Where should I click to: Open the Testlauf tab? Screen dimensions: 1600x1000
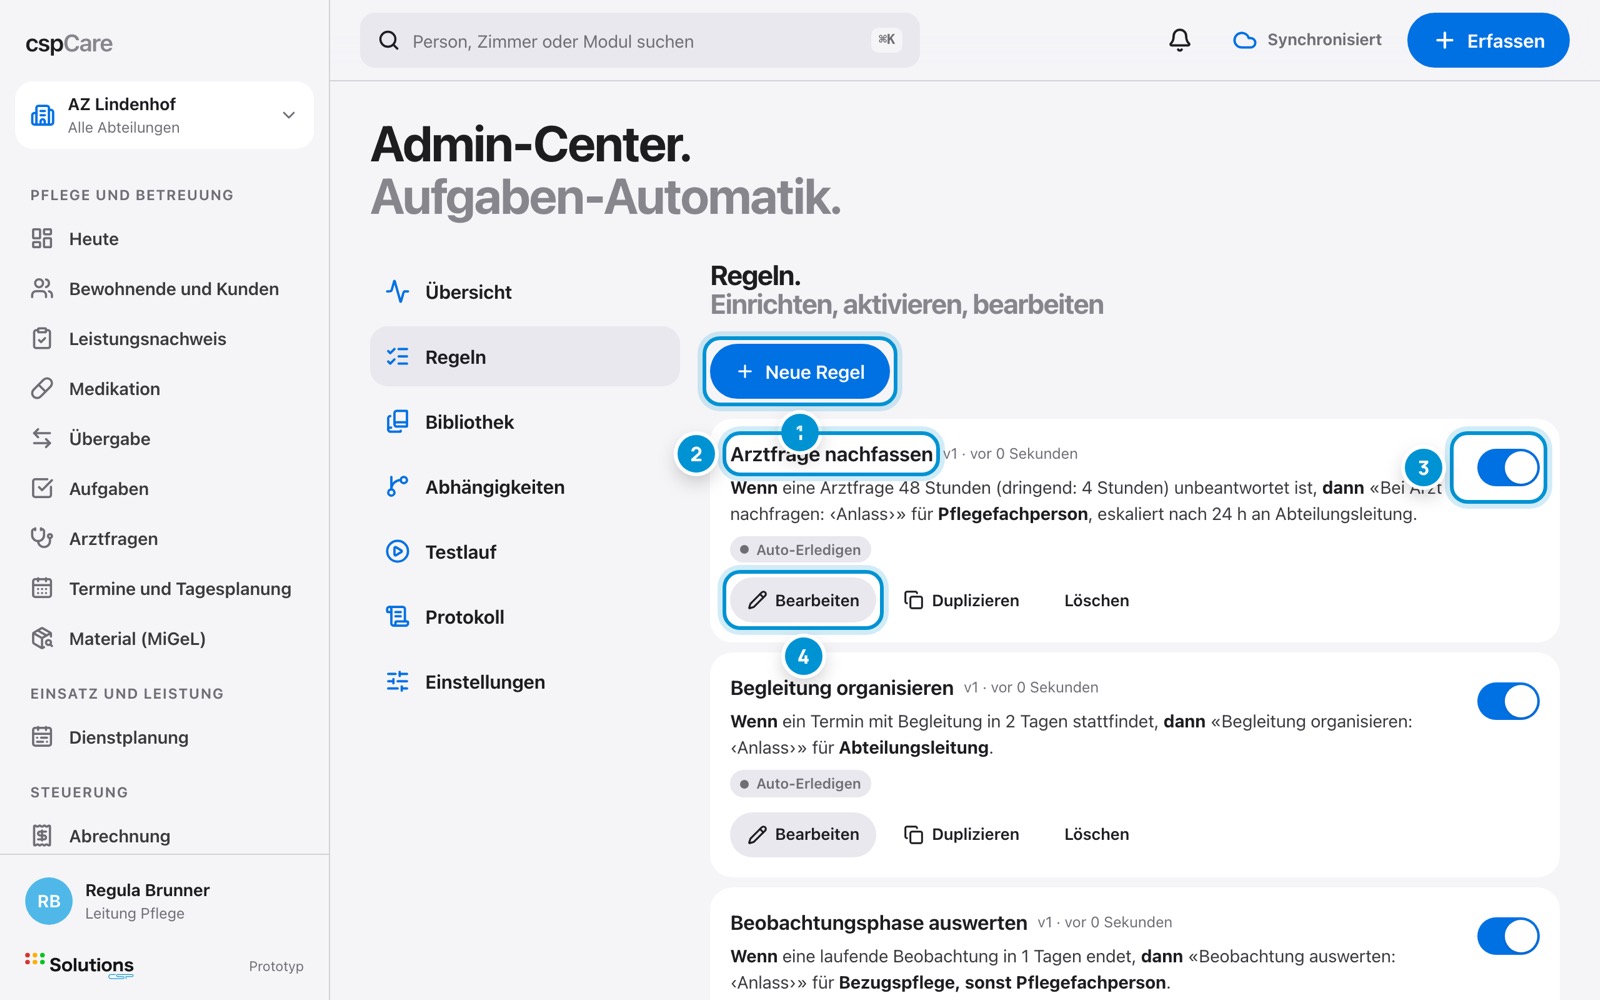click(524, 552)
